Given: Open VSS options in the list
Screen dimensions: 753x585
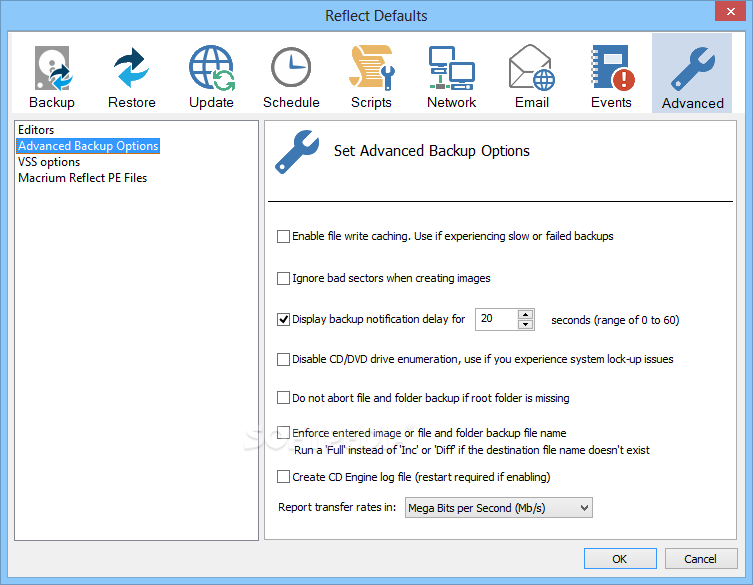Looking at the screenshot, I should [x=49, y=162].
